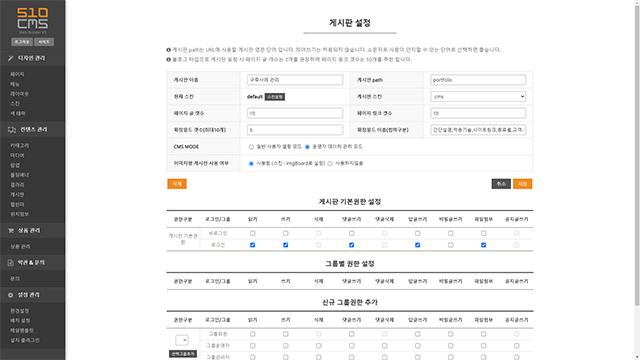
Task: Click the 페이지 링크 갯수 input field
Action: click(478, 113)
